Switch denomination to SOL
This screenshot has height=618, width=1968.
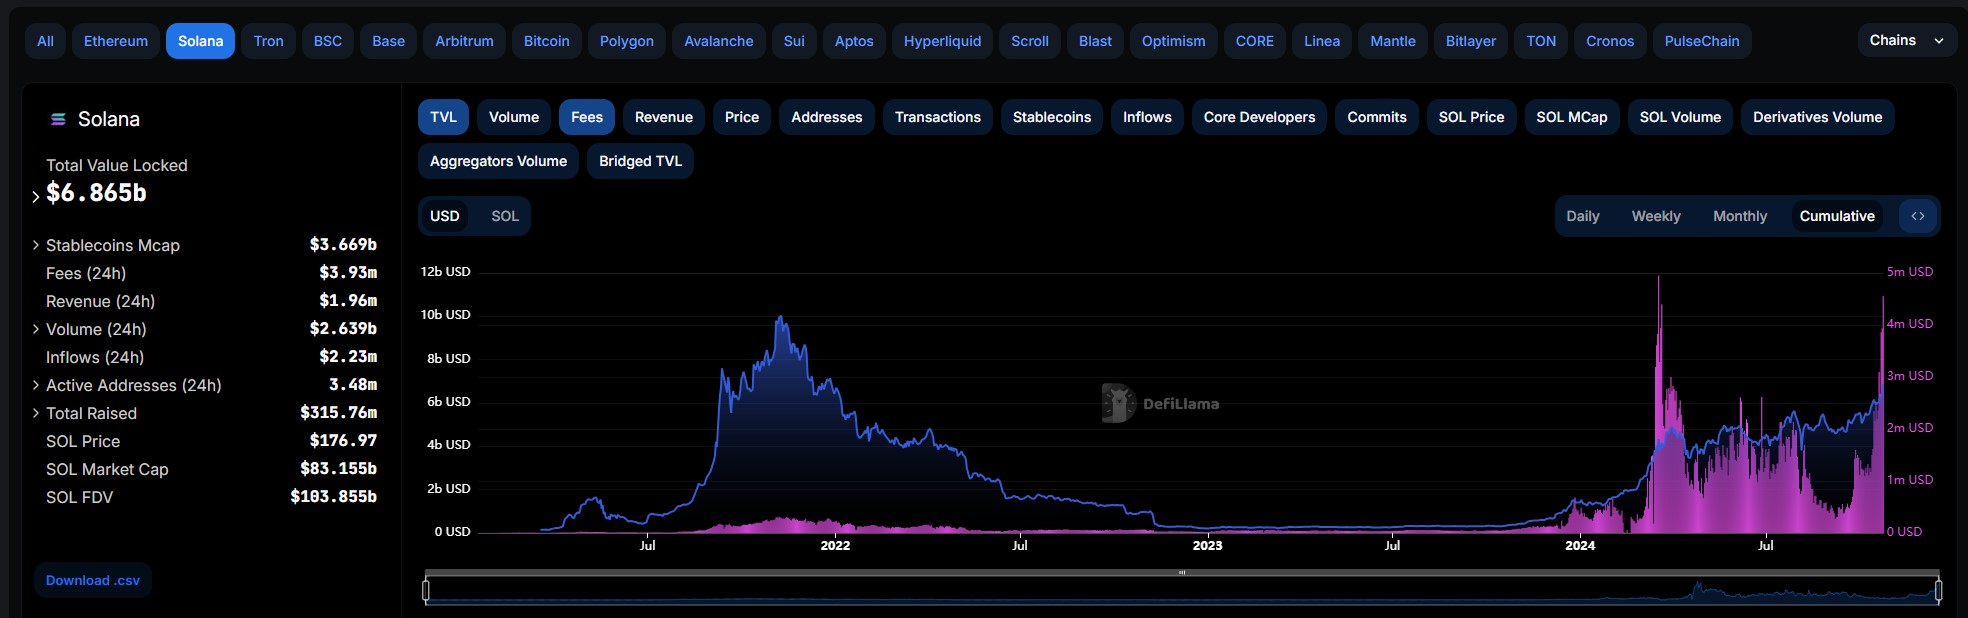505,216
